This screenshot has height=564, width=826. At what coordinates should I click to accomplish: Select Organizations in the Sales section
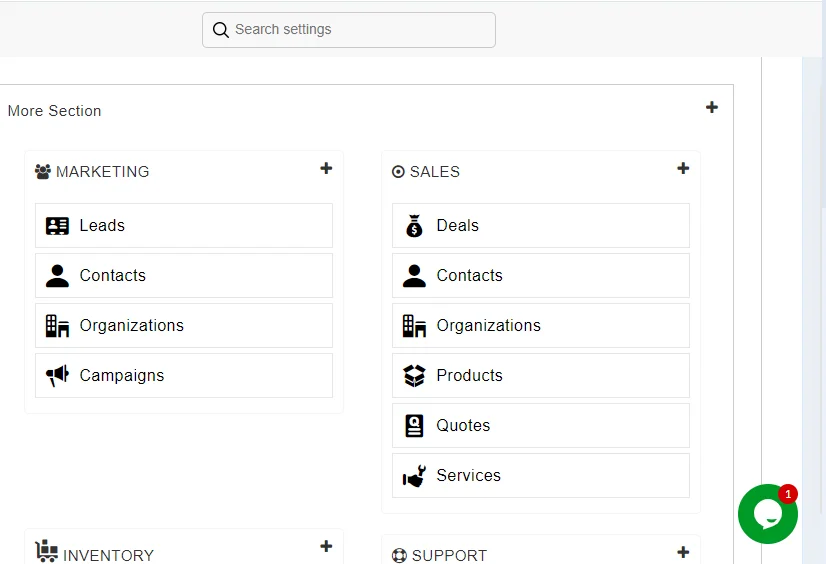(489, 326)
